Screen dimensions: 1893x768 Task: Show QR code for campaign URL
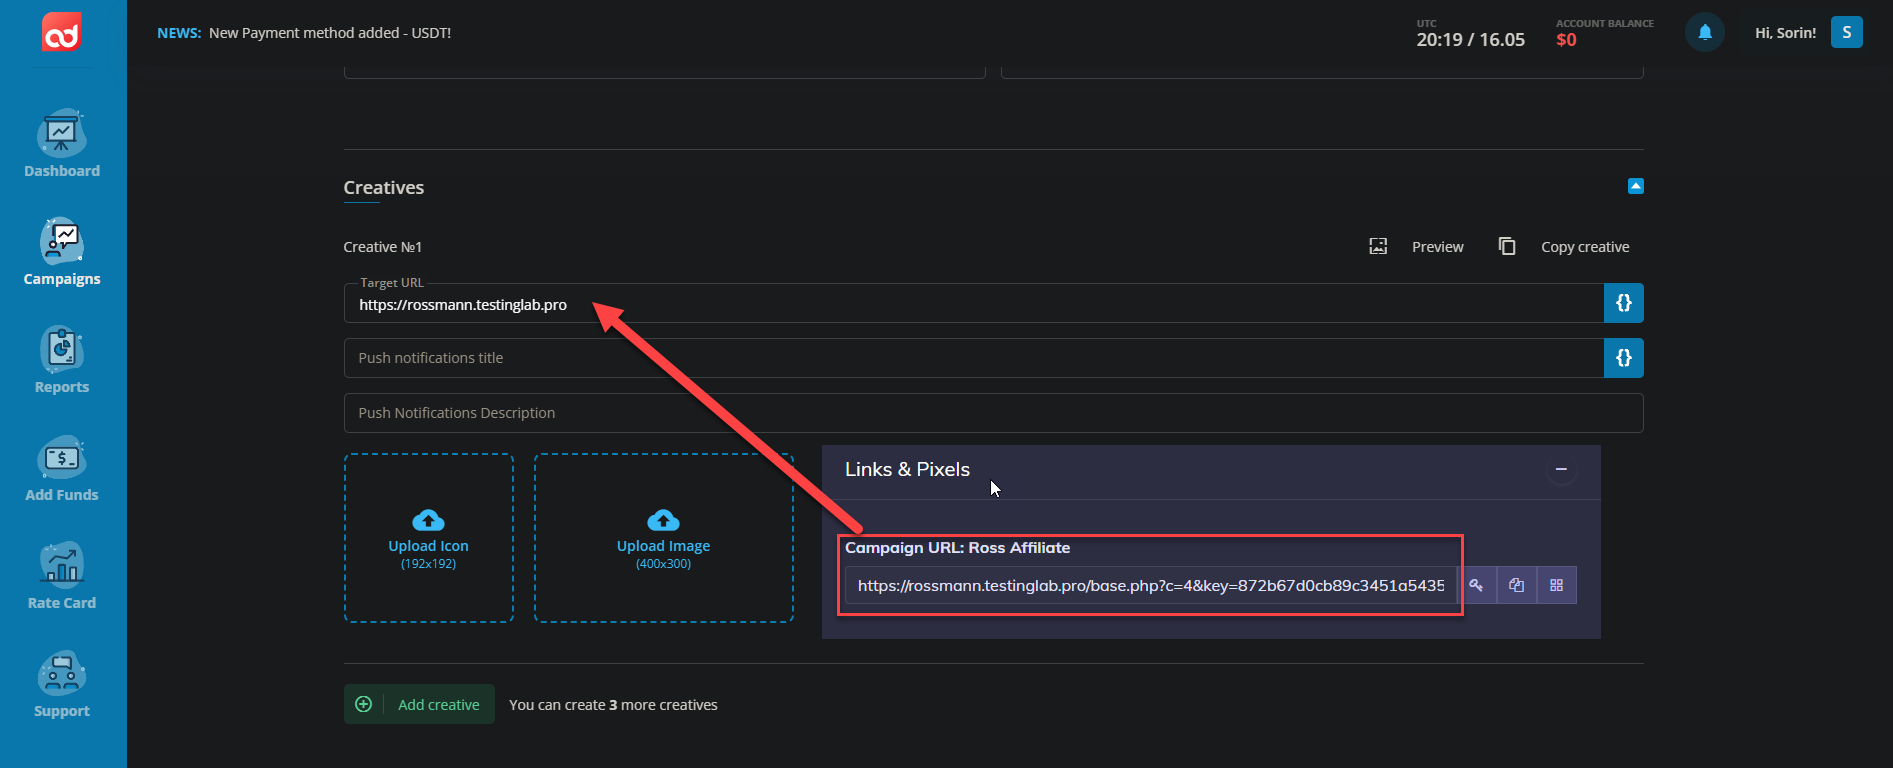click(x=1556, y=585)
